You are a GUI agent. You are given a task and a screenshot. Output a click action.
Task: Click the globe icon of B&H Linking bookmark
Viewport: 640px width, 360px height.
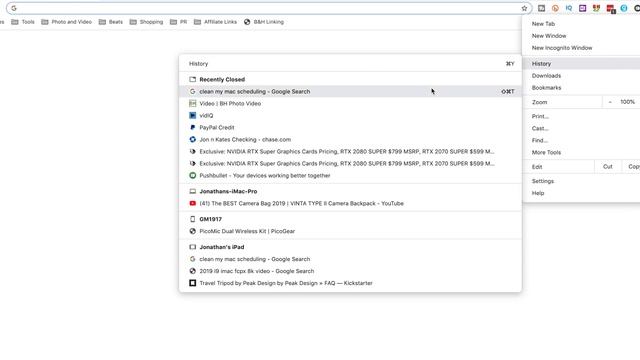(247, 22)
